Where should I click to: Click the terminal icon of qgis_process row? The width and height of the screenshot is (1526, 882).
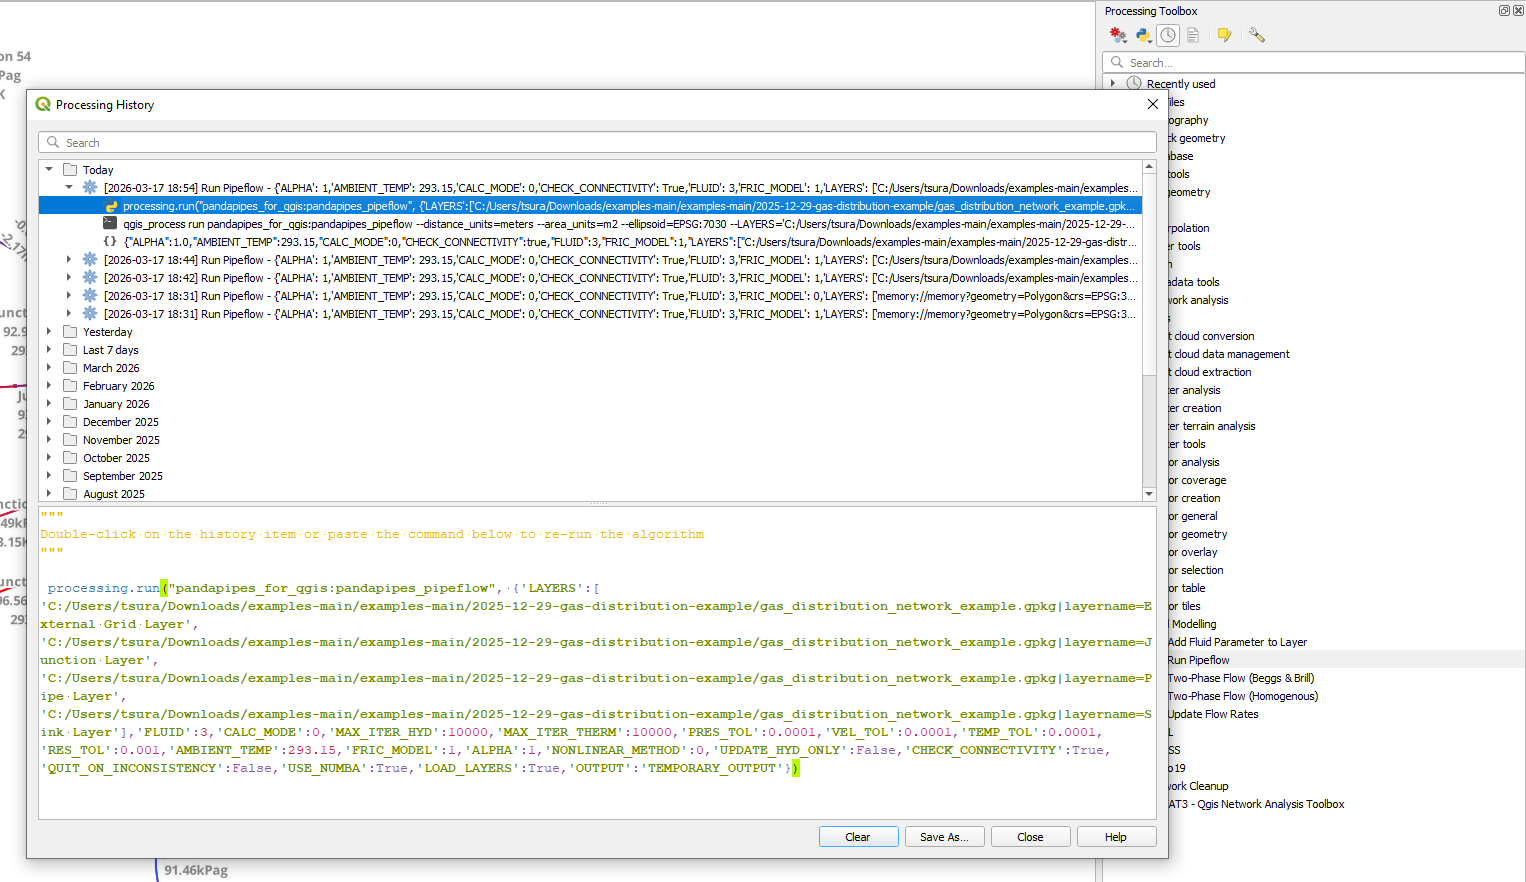(x=110, y=224)
